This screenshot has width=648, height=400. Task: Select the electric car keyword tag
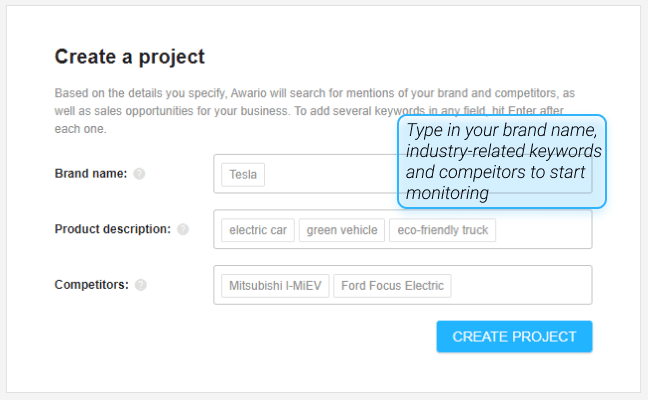[258, 230]
